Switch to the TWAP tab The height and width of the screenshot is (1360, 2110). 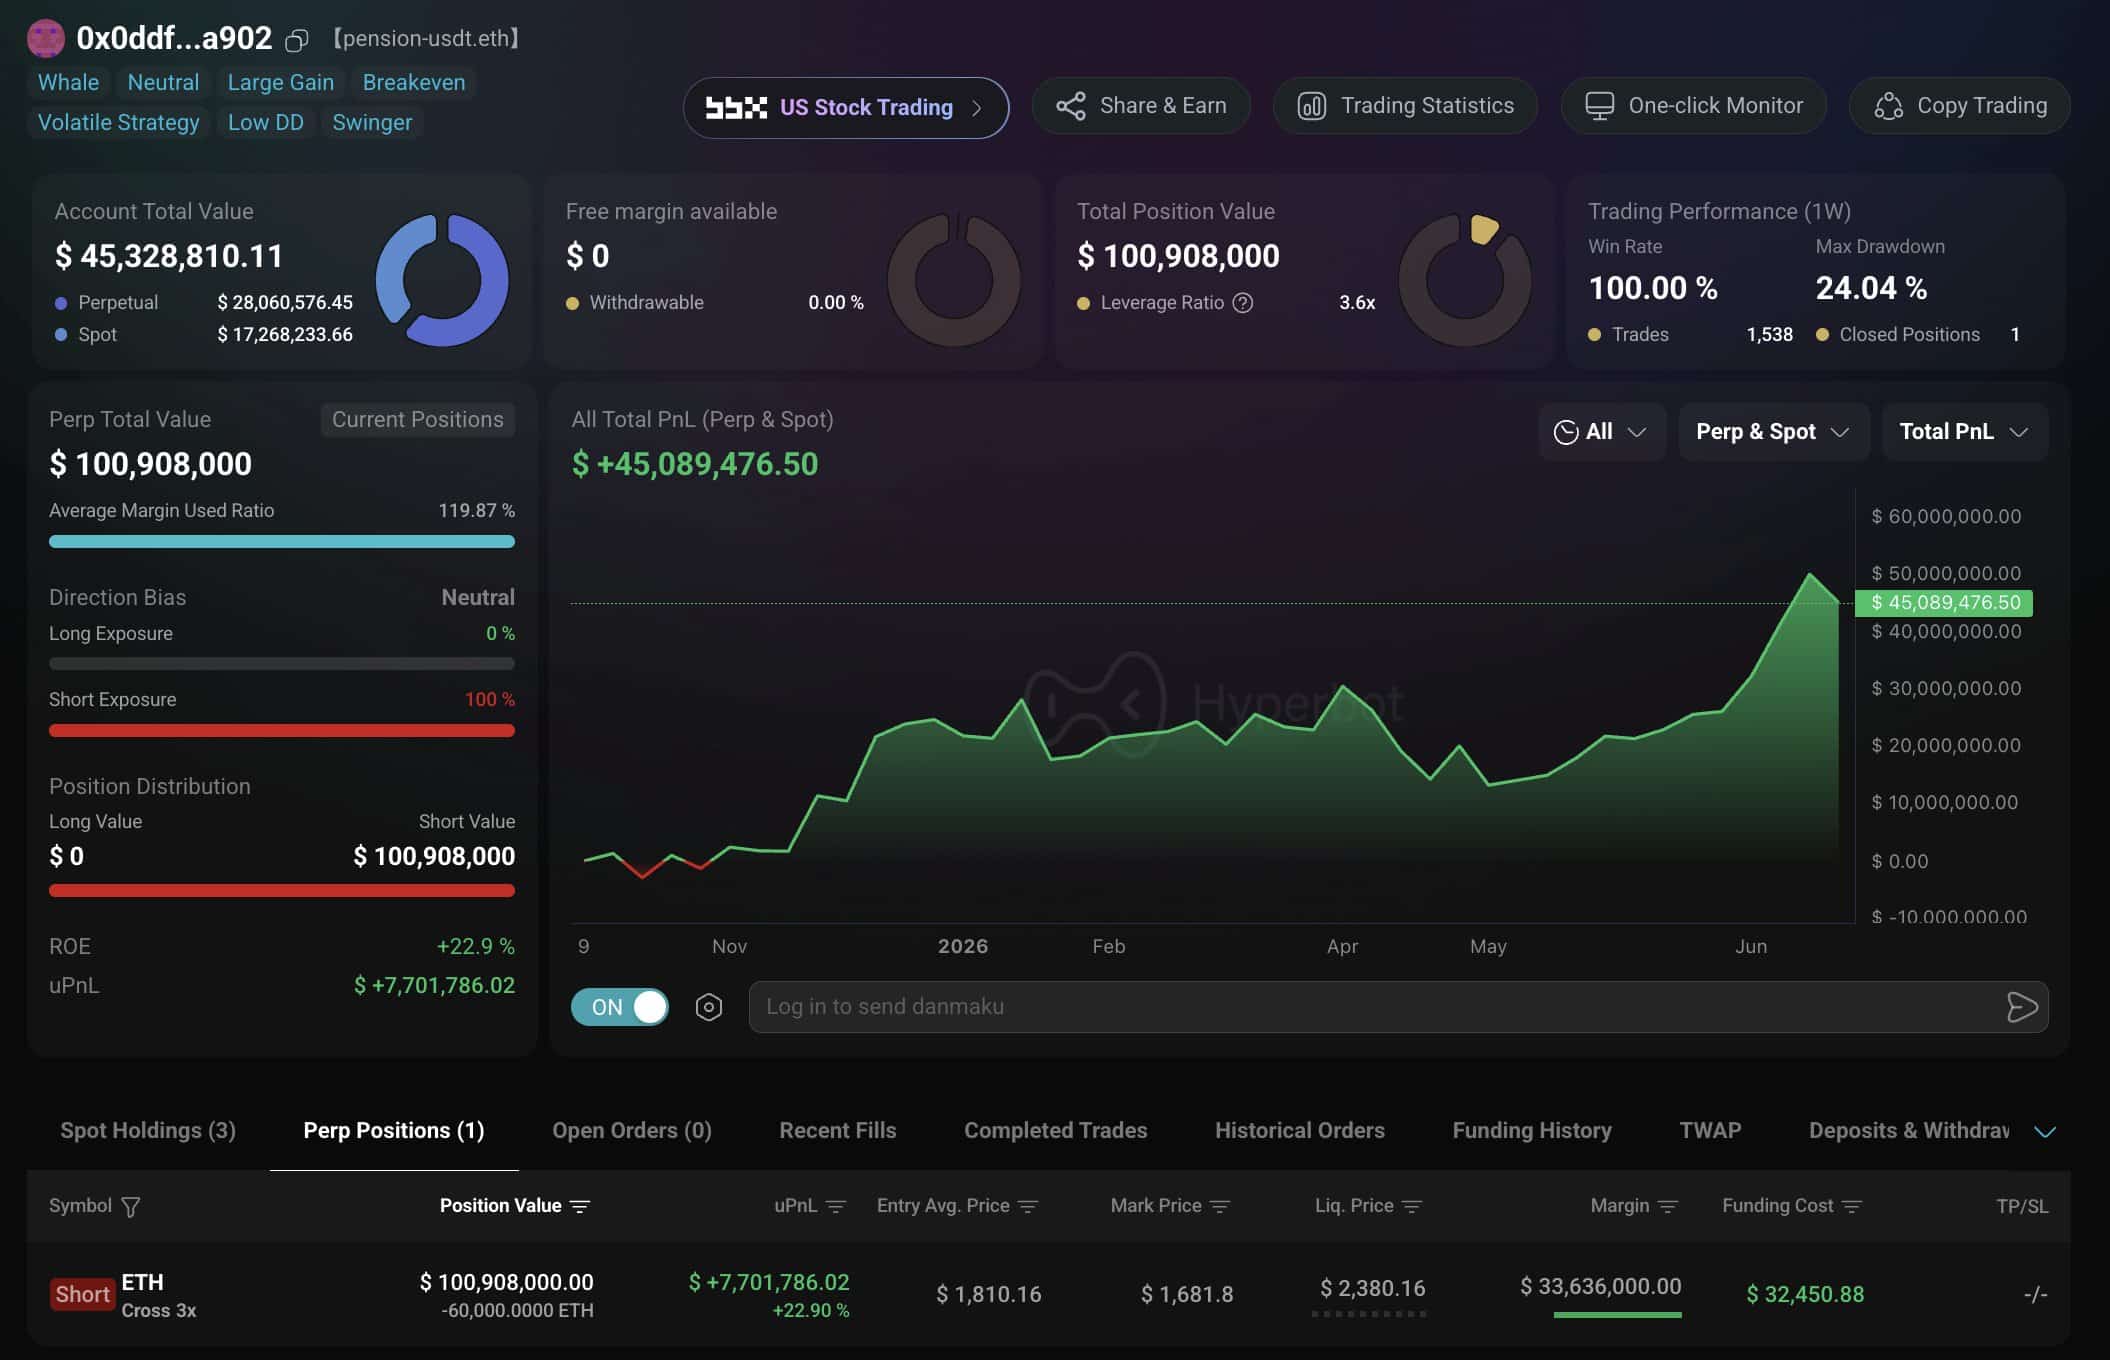[1710, 1131]
